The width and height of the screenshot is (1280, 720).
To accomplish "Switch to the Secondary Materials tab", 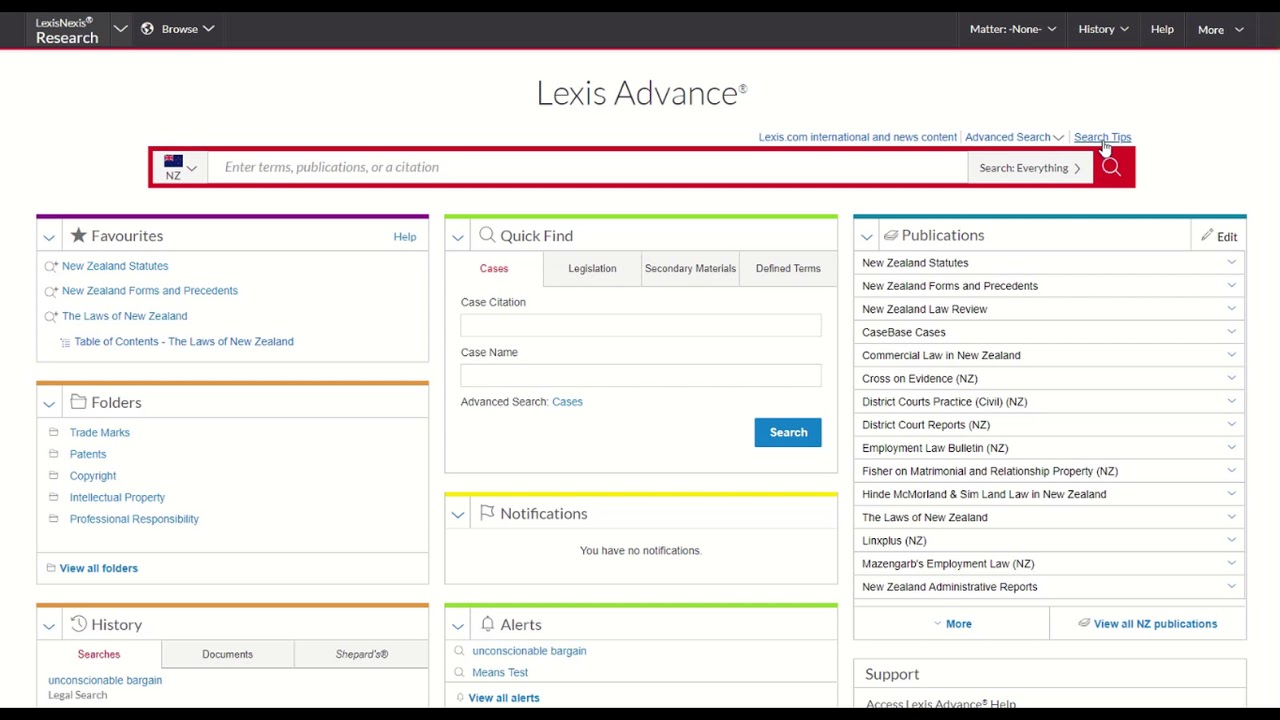I will click(690, 268).
